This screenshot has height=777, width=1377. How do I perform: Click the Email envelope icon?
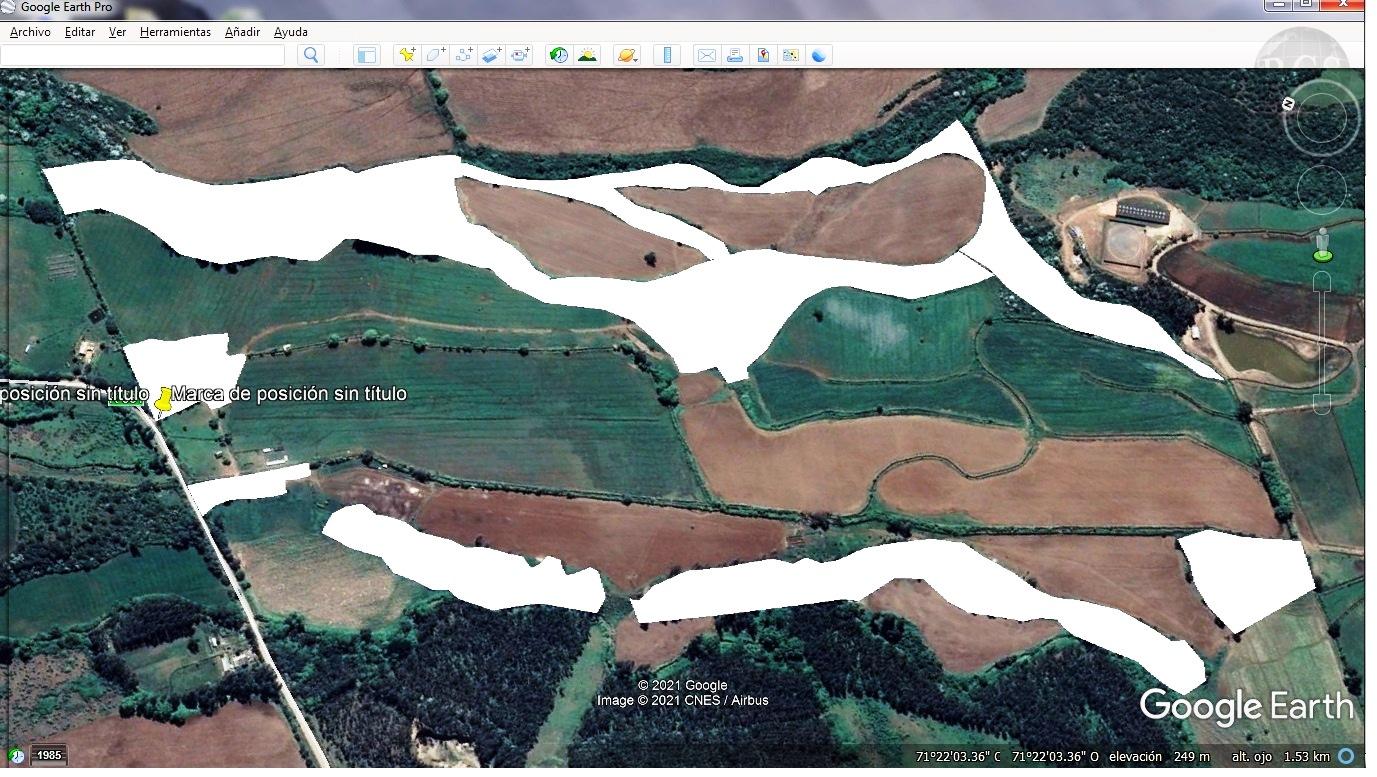706,55
